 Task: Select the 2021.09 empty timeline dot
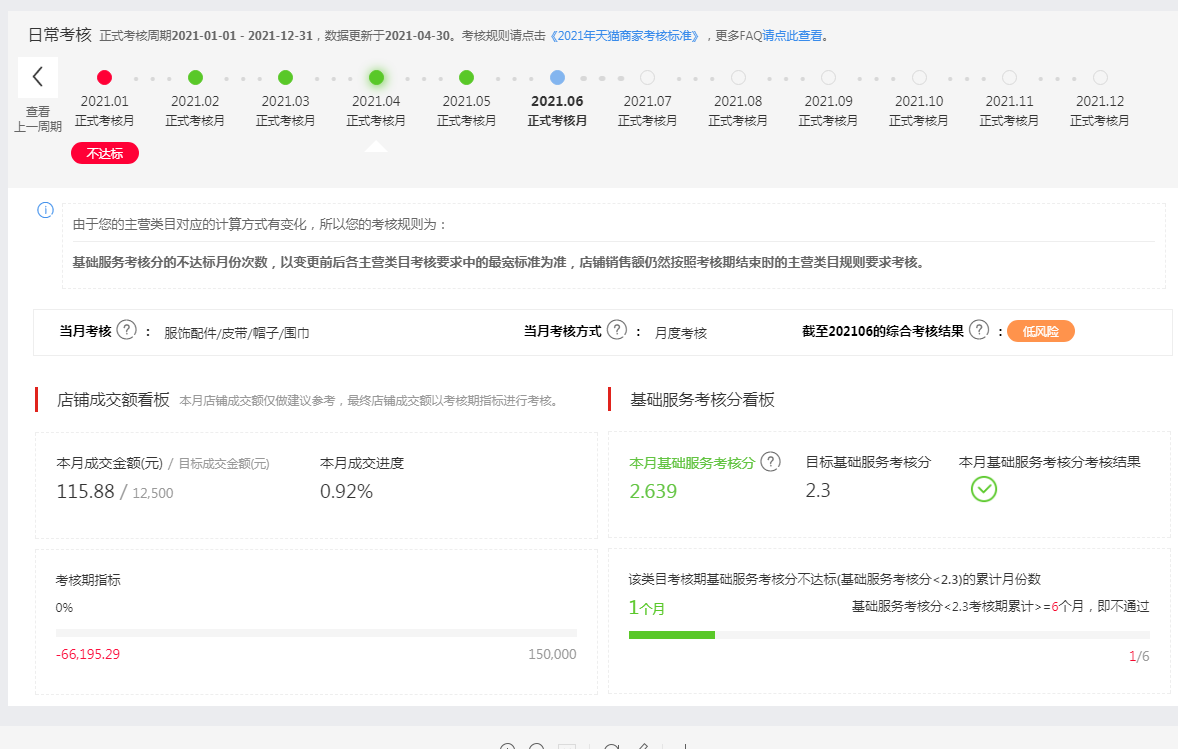[829, 77]
